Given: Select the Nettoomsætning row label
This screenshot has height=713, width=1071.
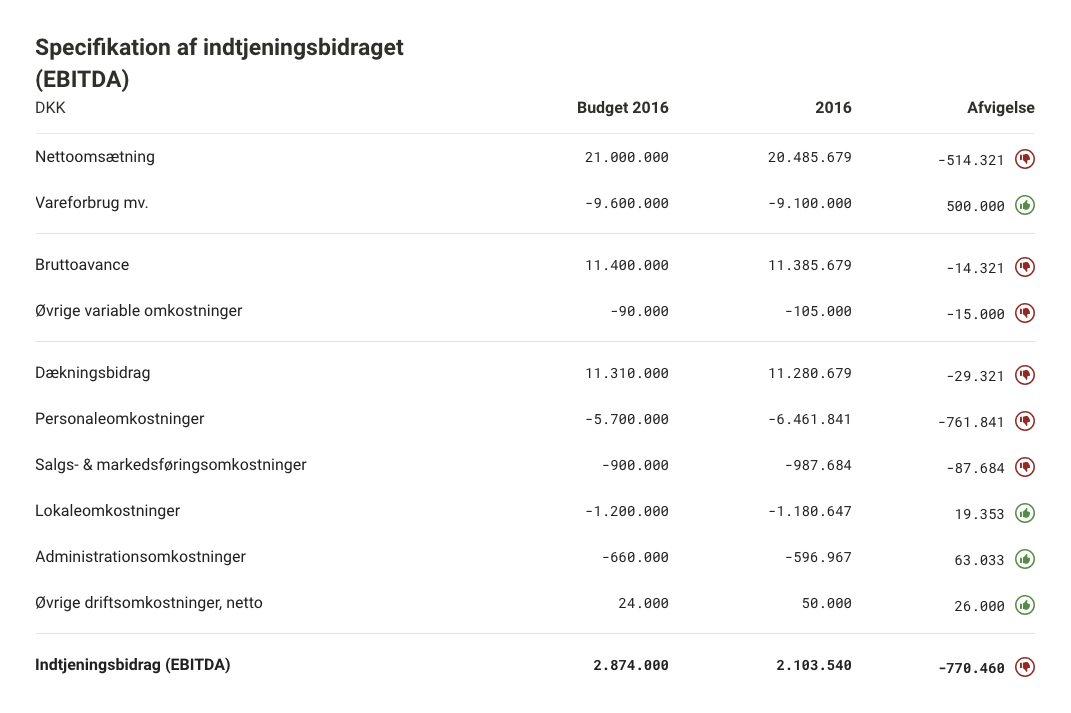Looking at the screenshot, I should pos(95,157).
